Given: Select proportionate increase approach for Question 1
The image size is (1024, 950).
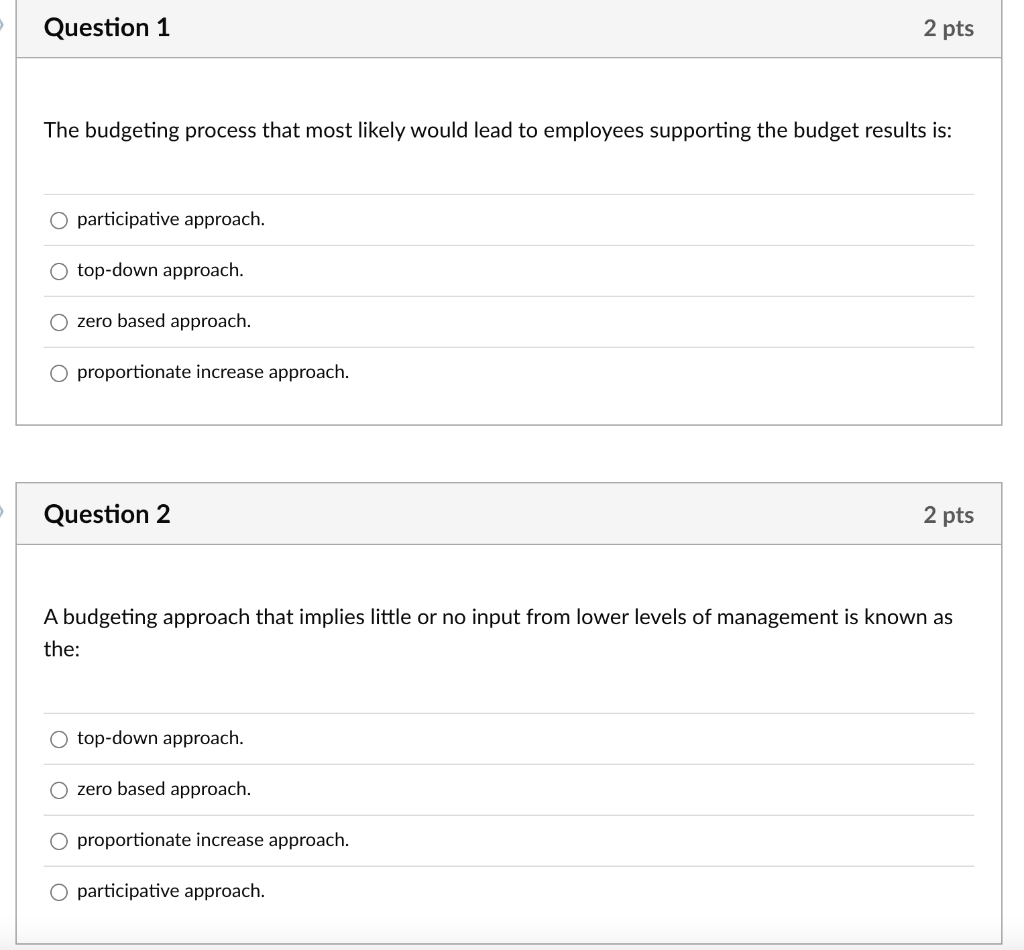Looking at the screenshot, I should click(x=58, y=371).
